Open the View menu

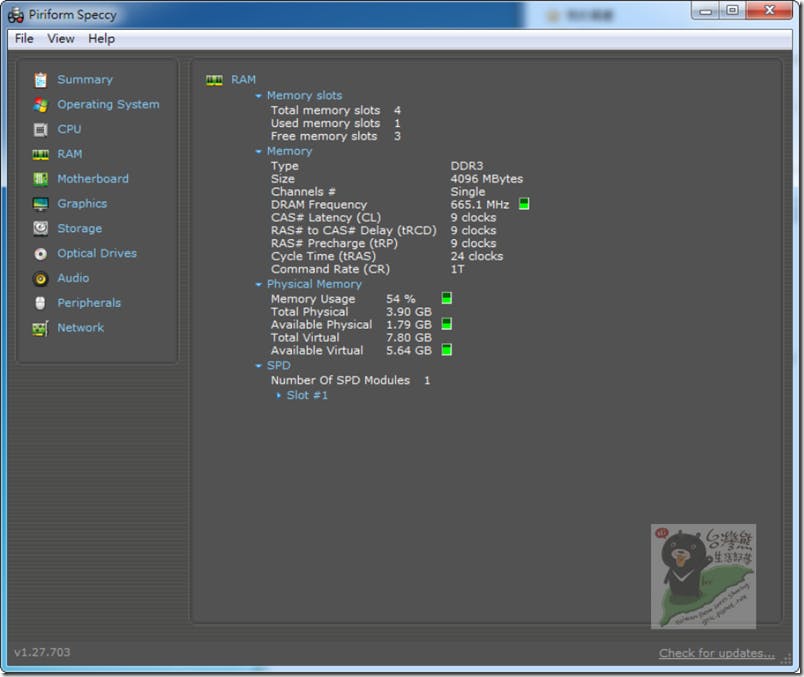click(x=61, y=39)
